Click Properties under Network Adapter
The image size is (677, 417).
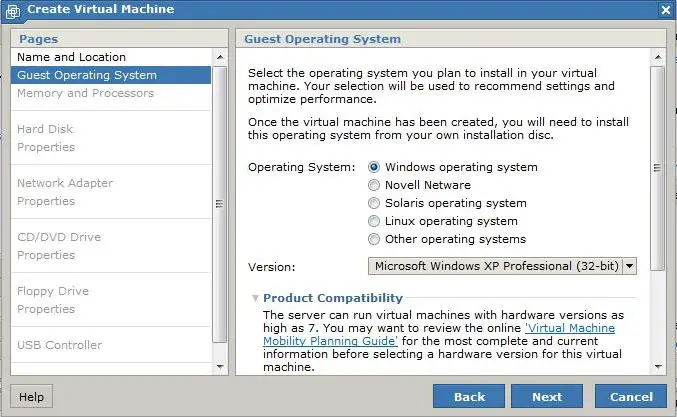46,201
